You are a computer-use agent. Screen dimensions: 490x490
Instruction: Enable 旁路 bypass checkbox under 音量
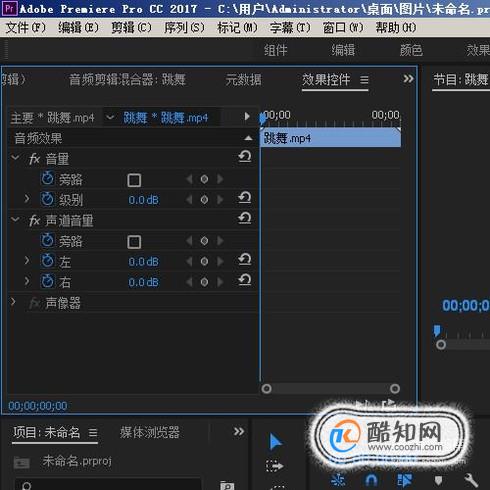pyautogui.click(x=134, y=180)
